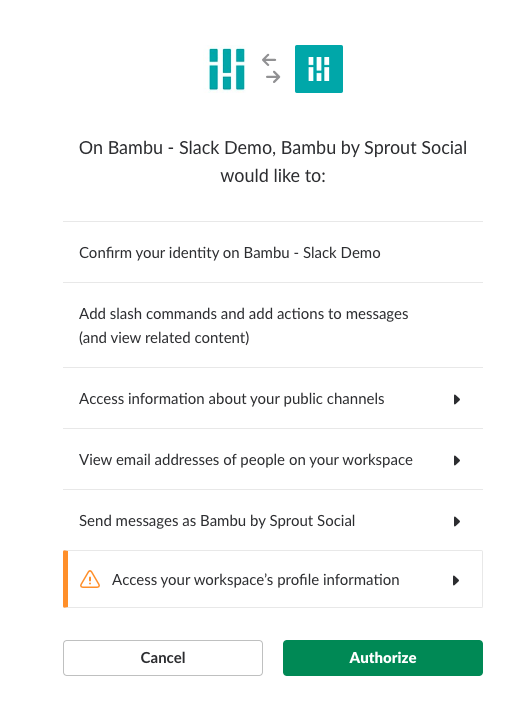Click Access your workspace's profile information text

click(x=256, y=580)
